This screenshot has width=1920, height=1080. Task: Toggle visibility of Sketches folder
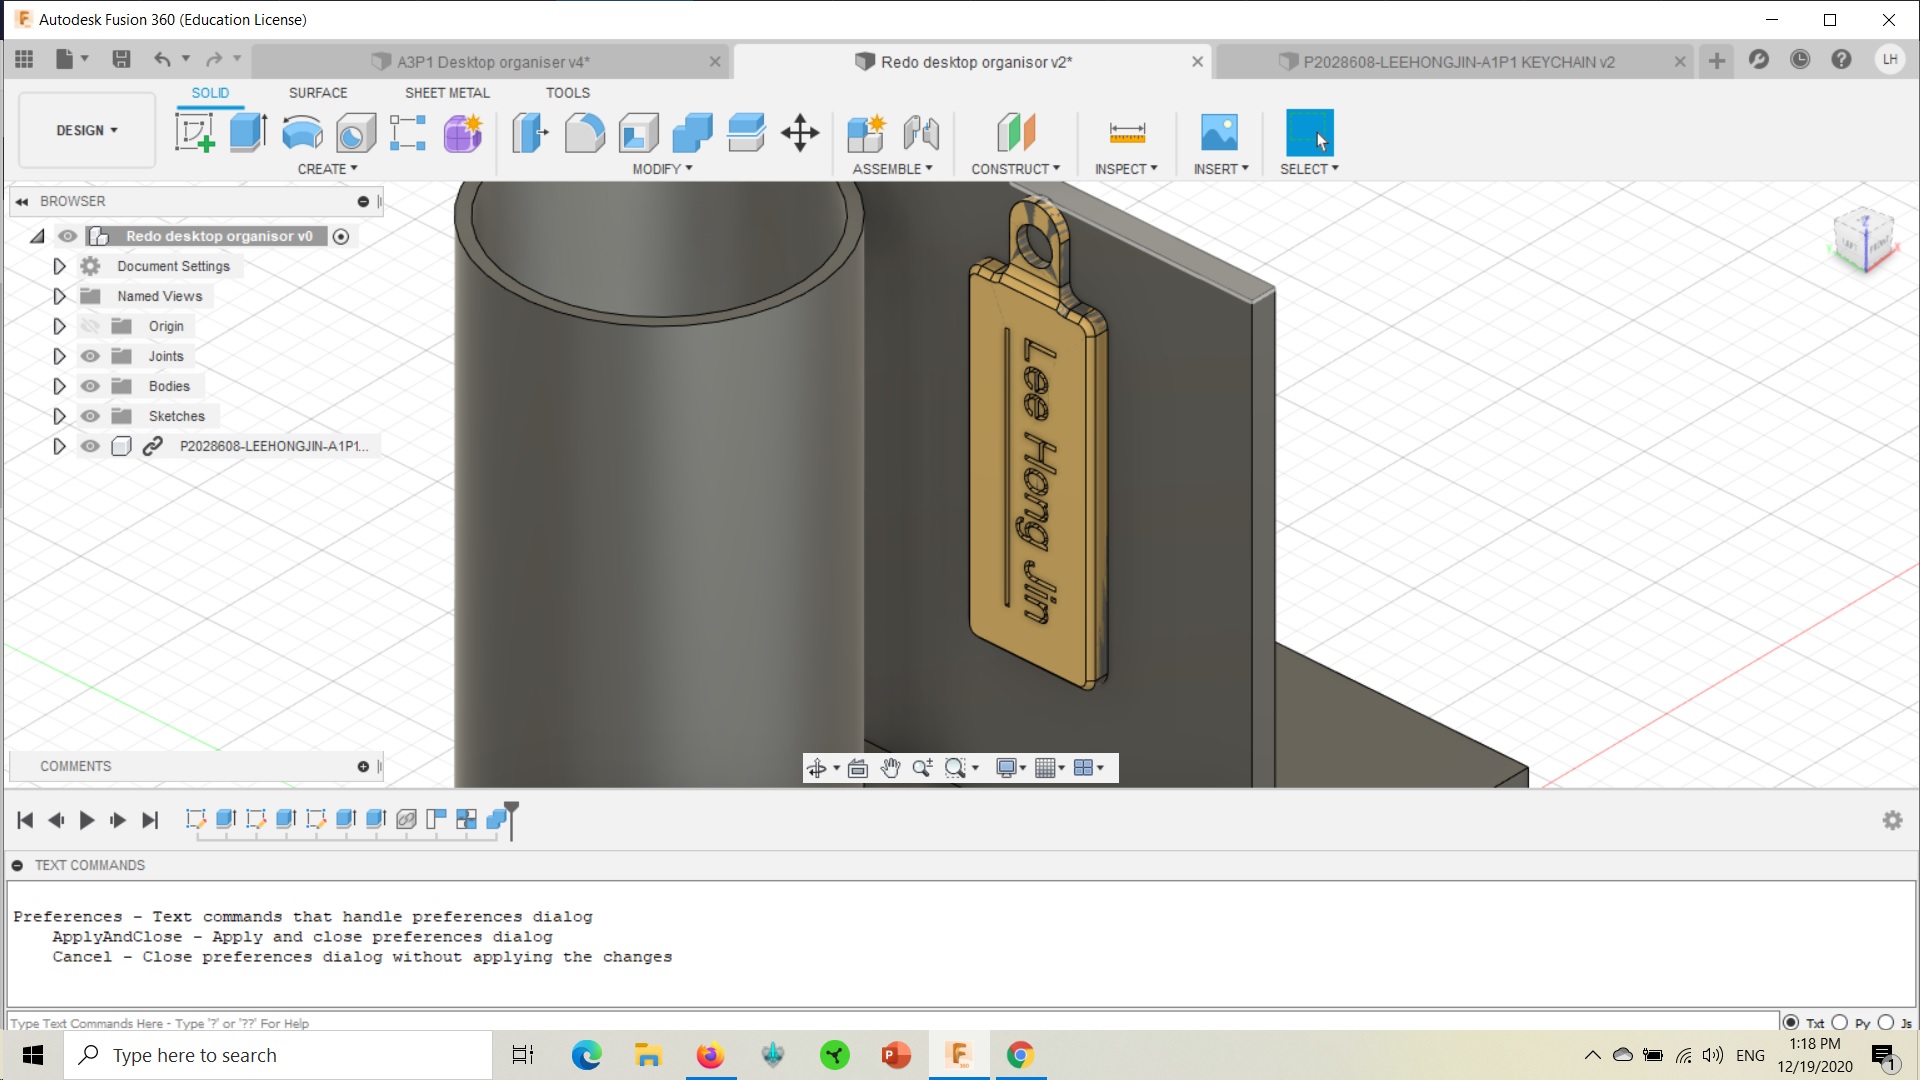pyautogui.click(x=90, y=416)
